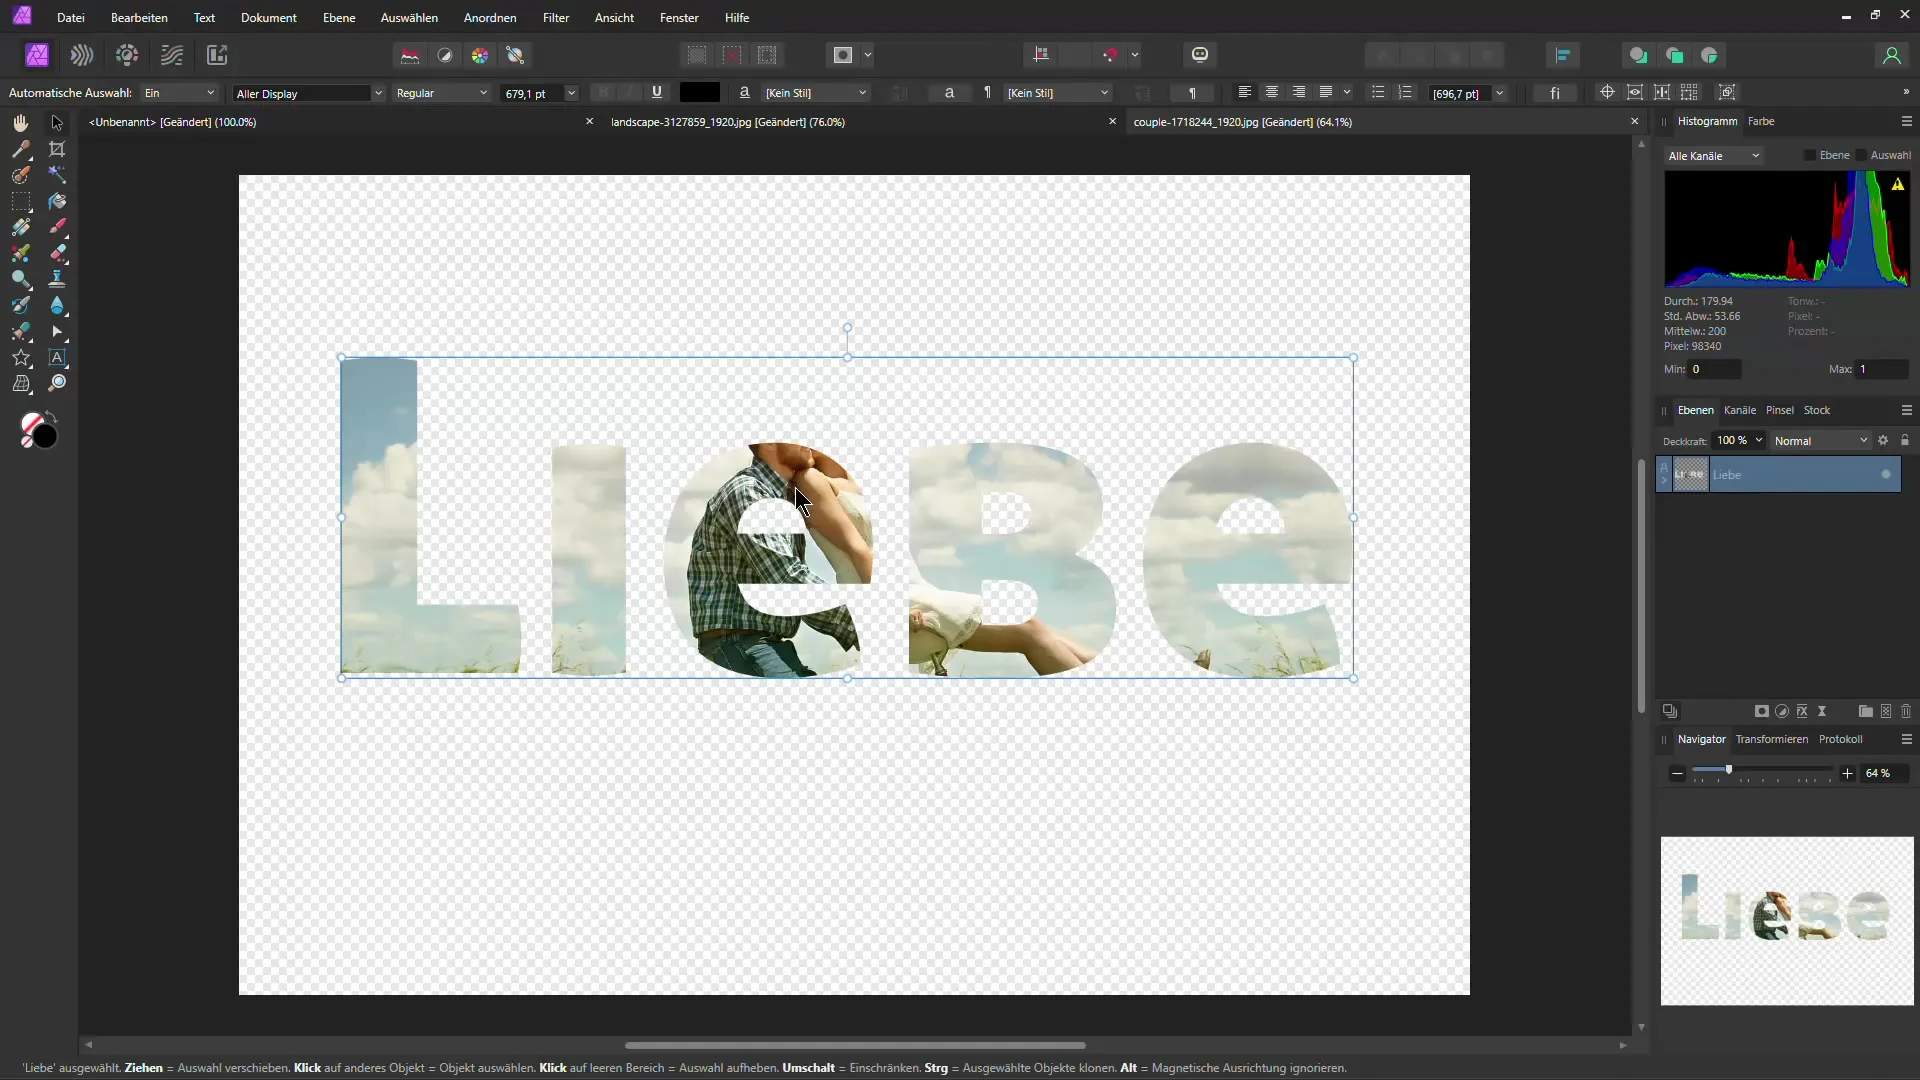The width and height of the screenshot is (1920, 1080).
Task: Toggle visibility of the Liebe layer
Action: click(x=1886, y=474)
